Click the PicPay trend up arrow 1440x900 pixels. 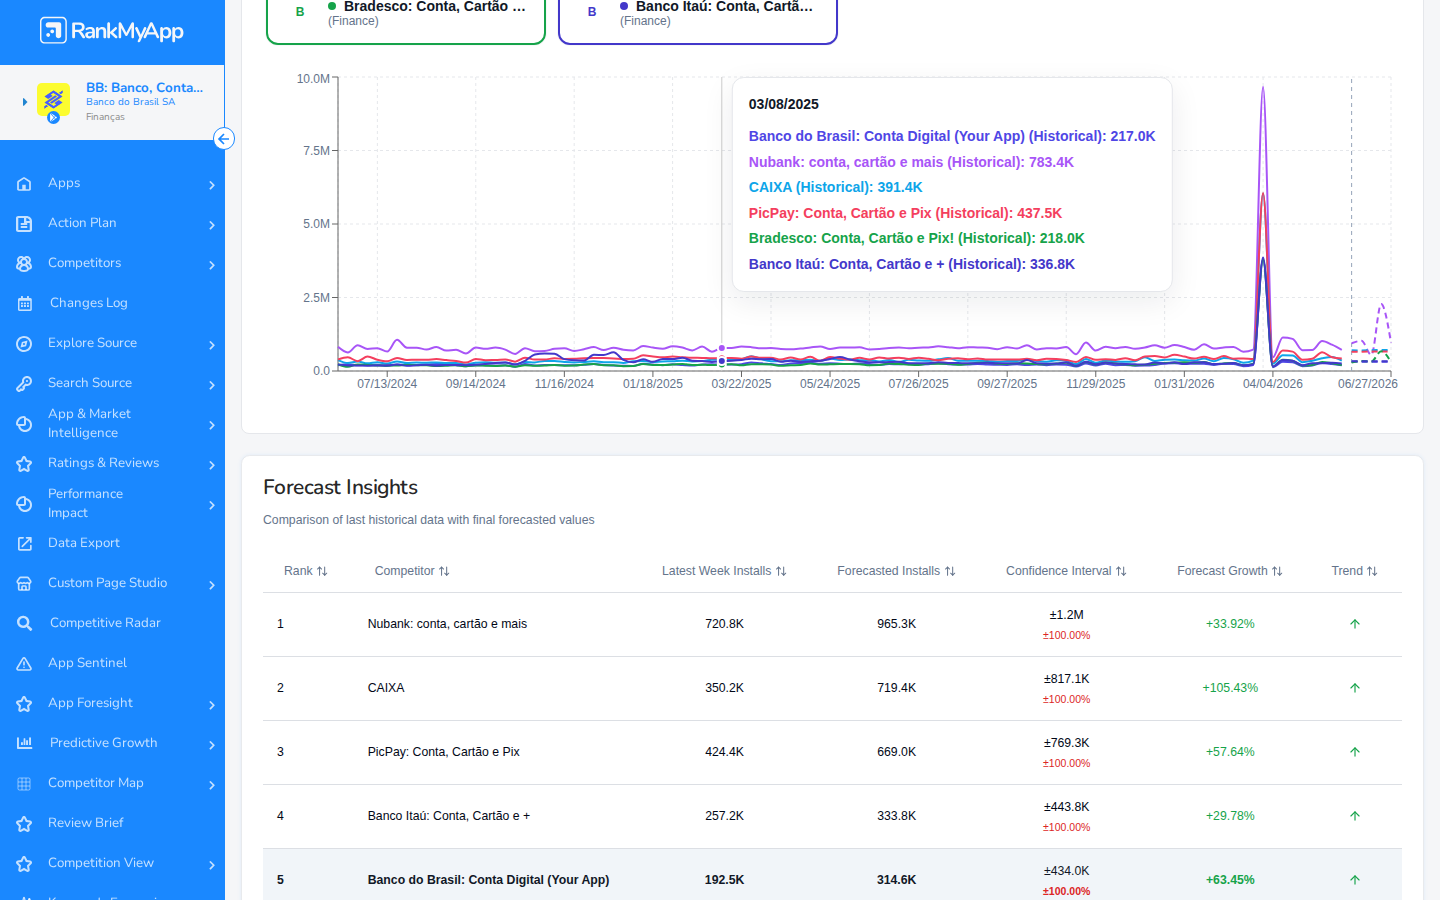1355,752
